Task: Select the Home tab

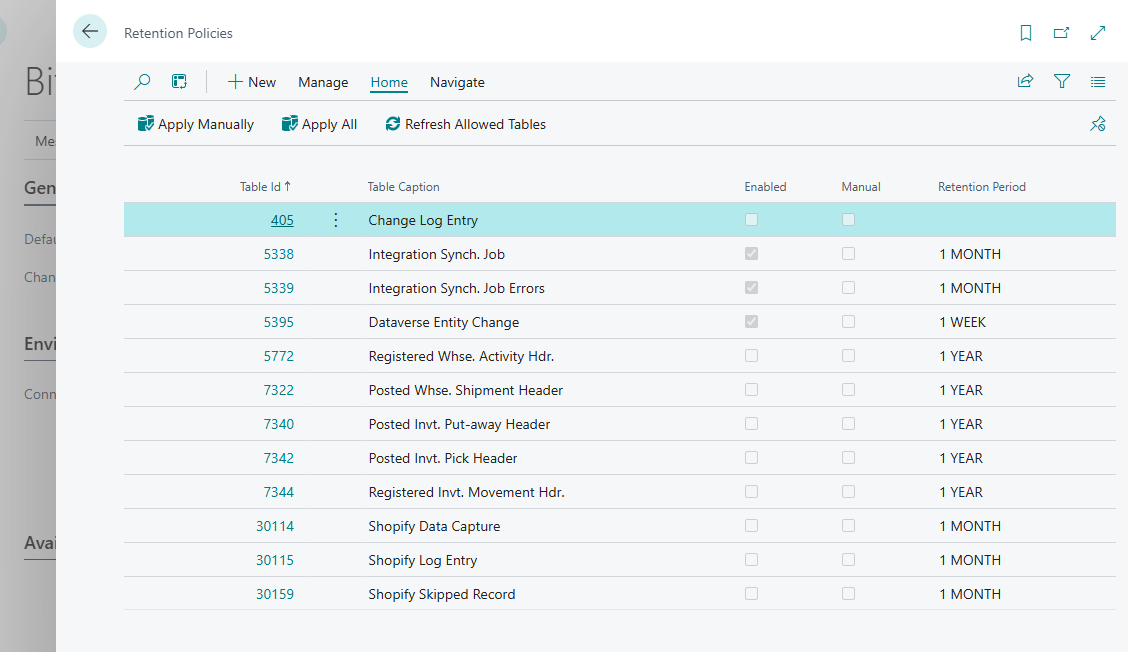Action: (389, 82)
